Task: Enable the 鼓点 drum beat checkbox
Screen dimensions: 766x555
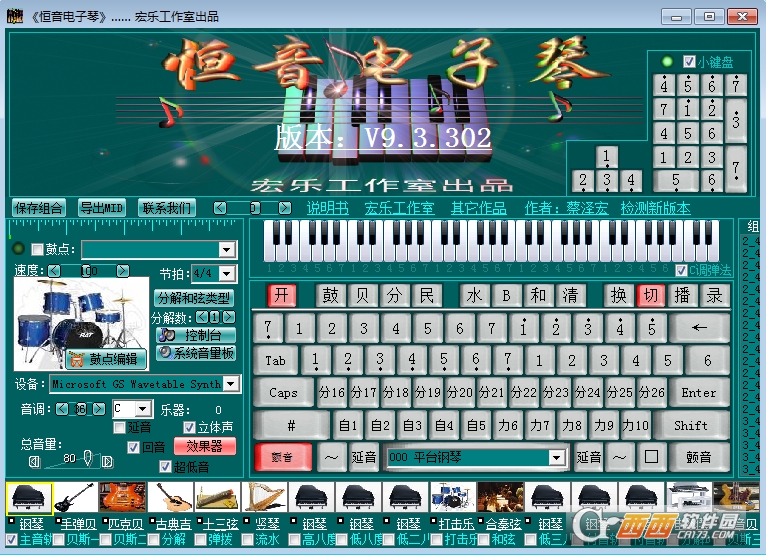Action: pos(37,249)
